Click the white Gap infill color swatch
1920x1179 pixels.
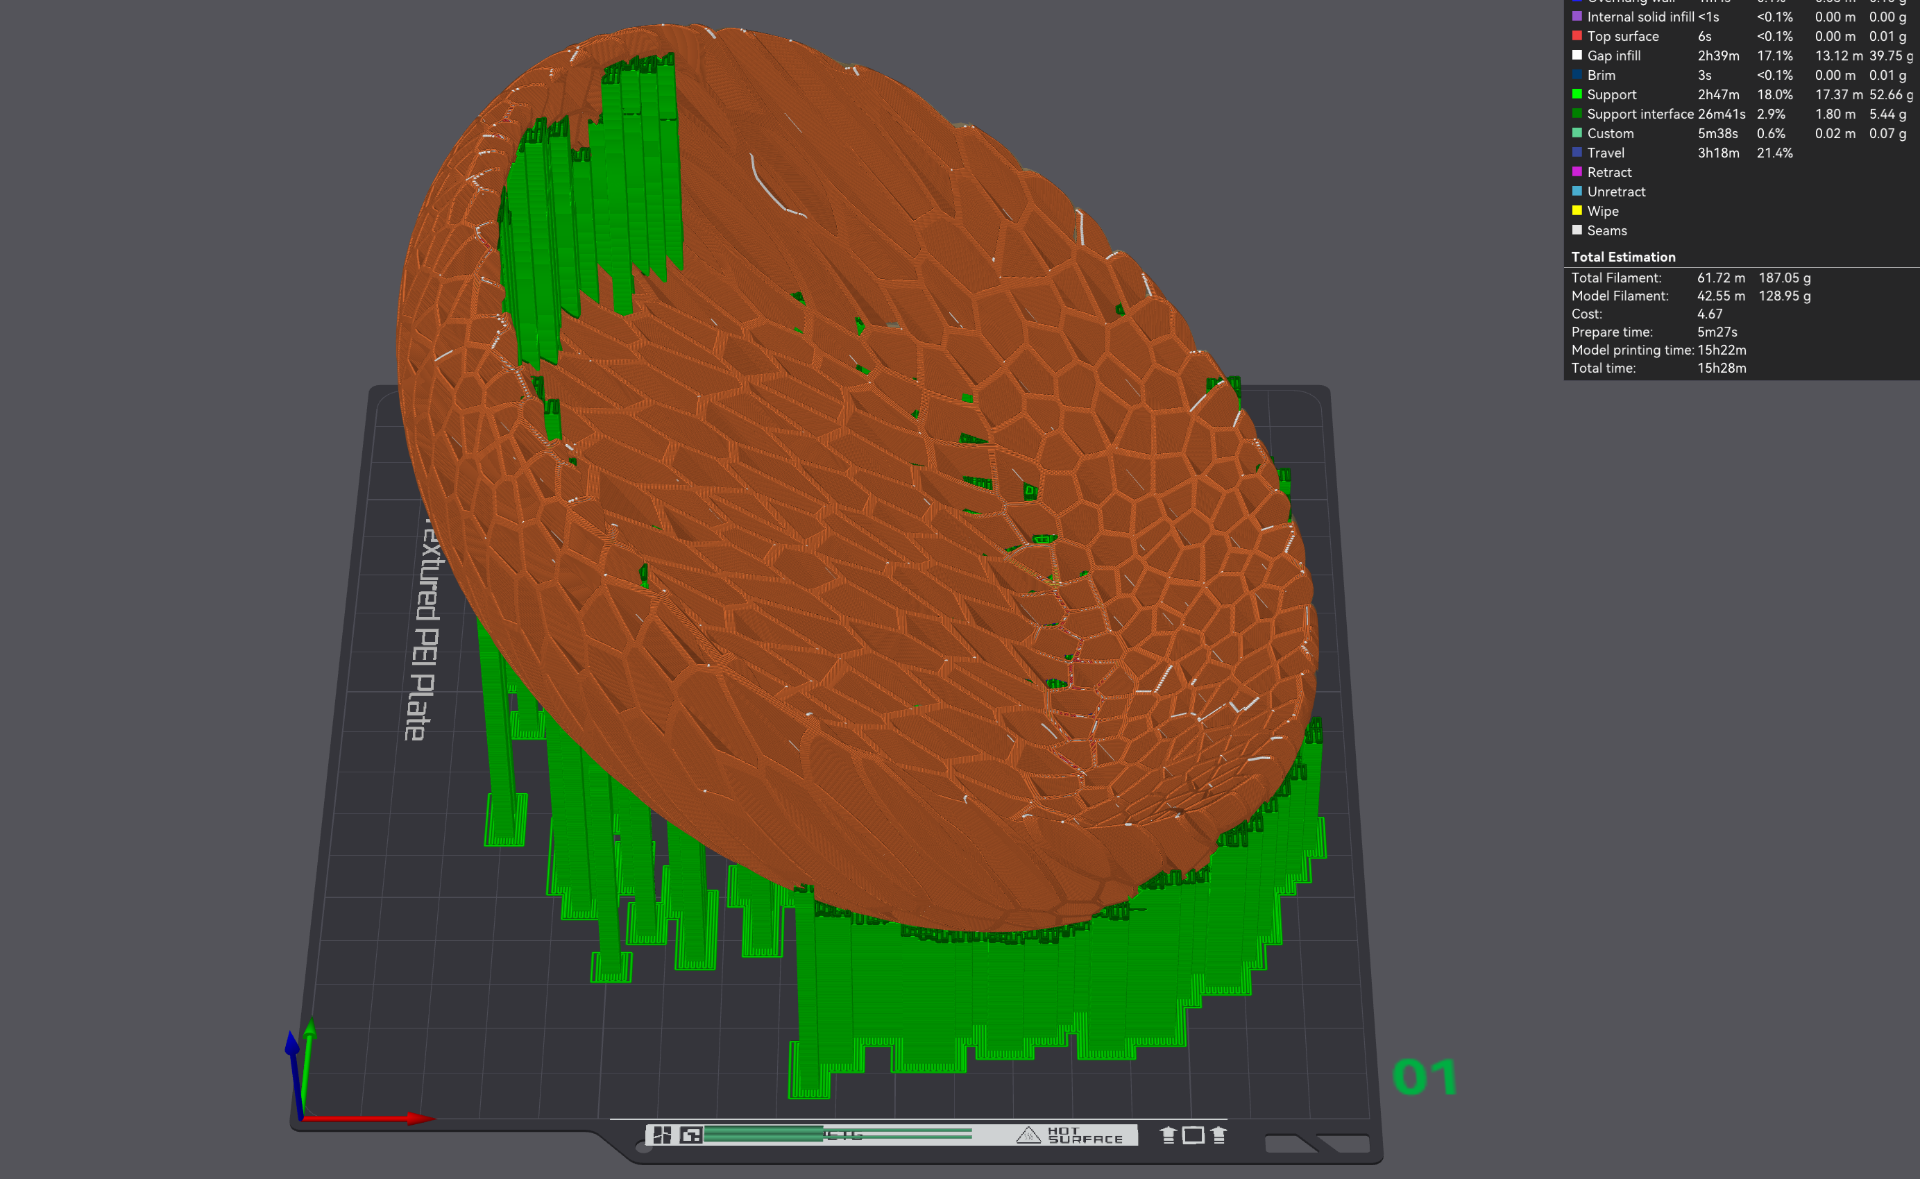click(x=1577, y=56)
